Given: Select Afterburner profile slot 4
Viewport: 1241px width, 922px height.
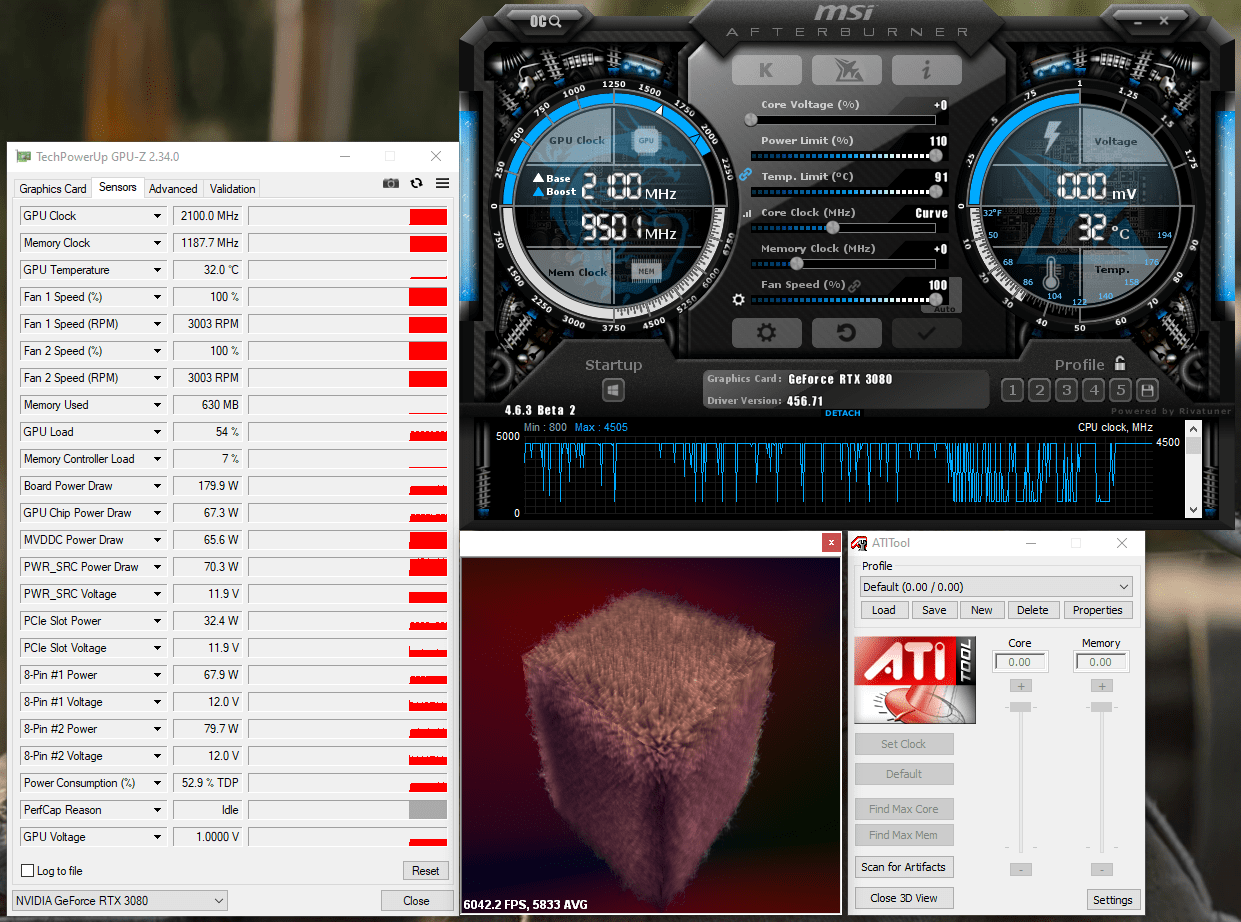Looking at the screenshot, I should pos(1094,391).
